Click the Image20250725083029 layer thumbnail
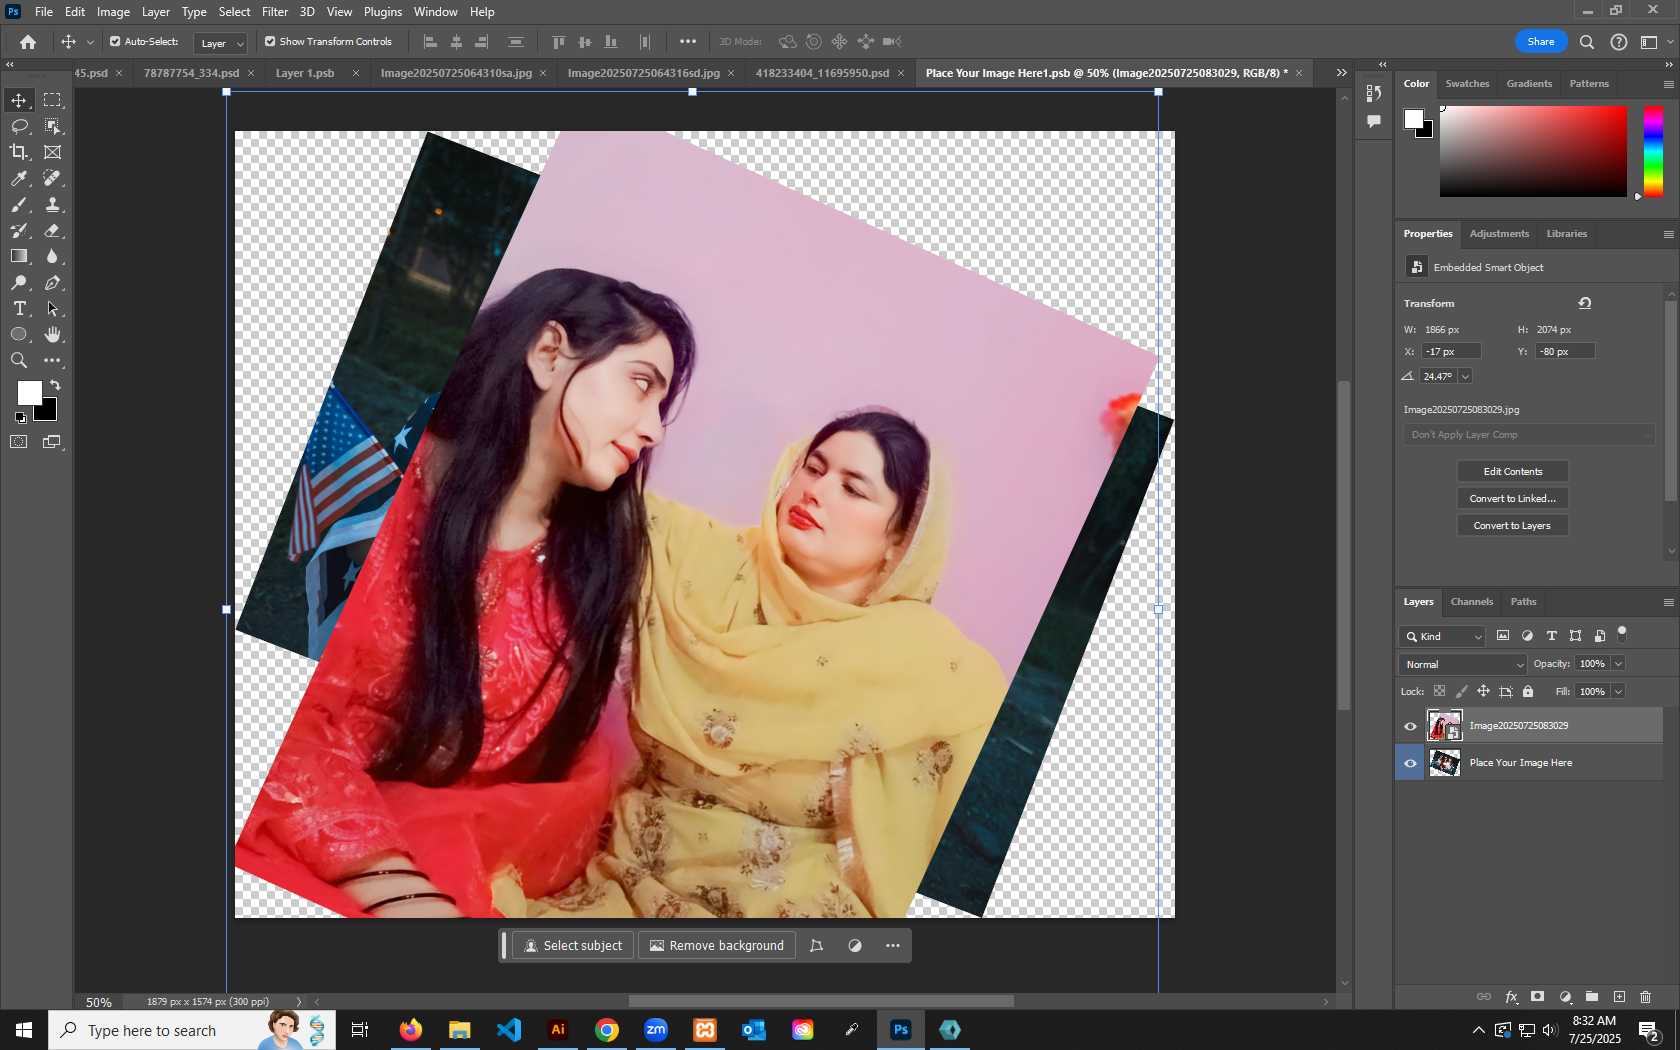The height and width of the screenshot is (1050, 1680). (x=1444, y=726)
